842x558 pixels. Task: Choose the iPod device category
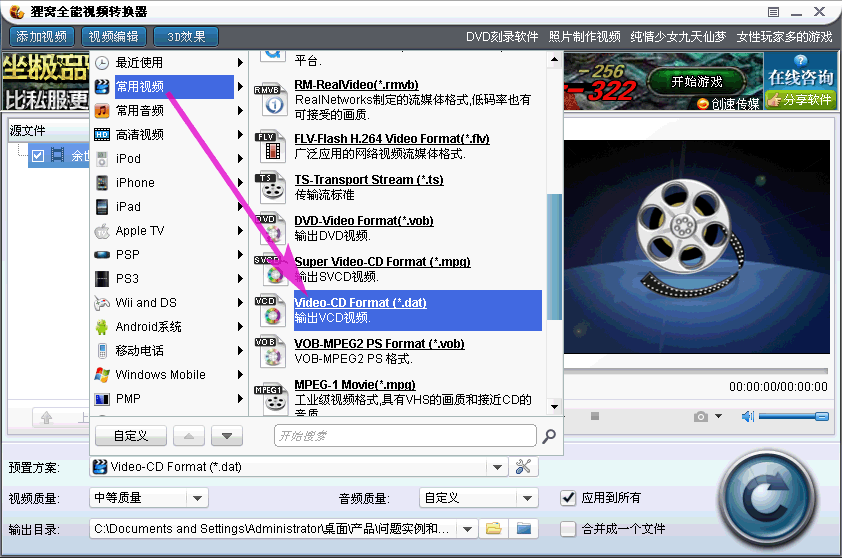pyautogui.click(x=169, y=158)
